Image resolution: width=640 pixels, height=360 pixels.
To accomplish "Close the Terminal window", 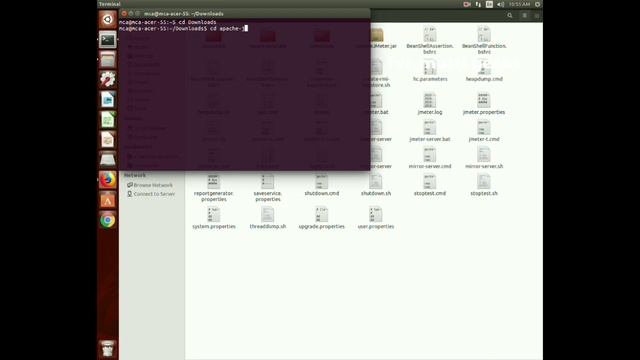I will 124,13.
